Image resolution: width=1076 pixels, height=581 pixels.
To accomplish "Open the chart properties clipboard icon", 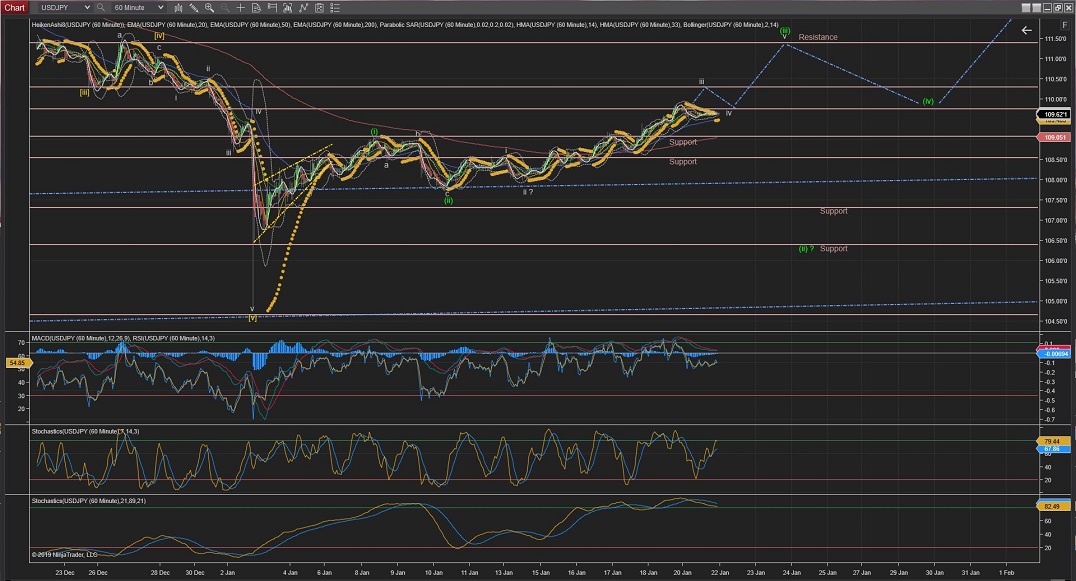I will point(319,8).
